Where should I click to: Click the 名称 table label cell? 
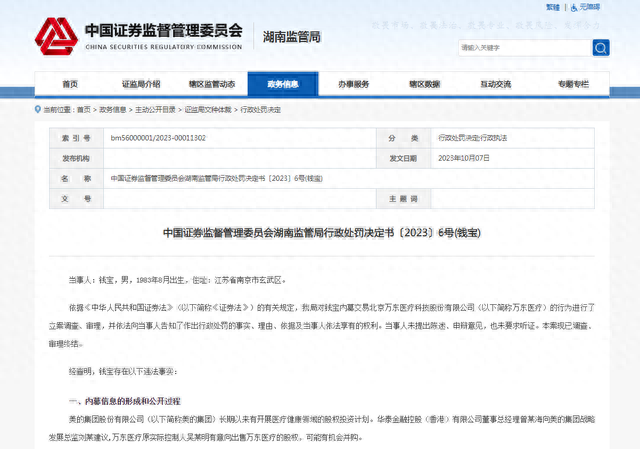(x=76, y=178)
